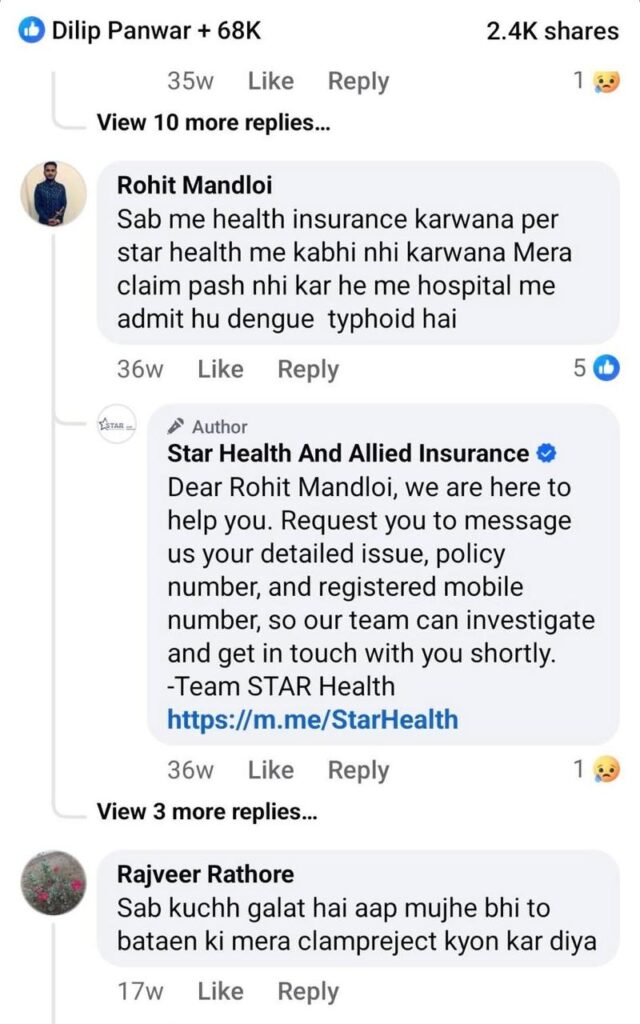Screen dimensions: 640x1024
Task: Like Rajveer Rathore's comment
Action: [x=220, y=991]
